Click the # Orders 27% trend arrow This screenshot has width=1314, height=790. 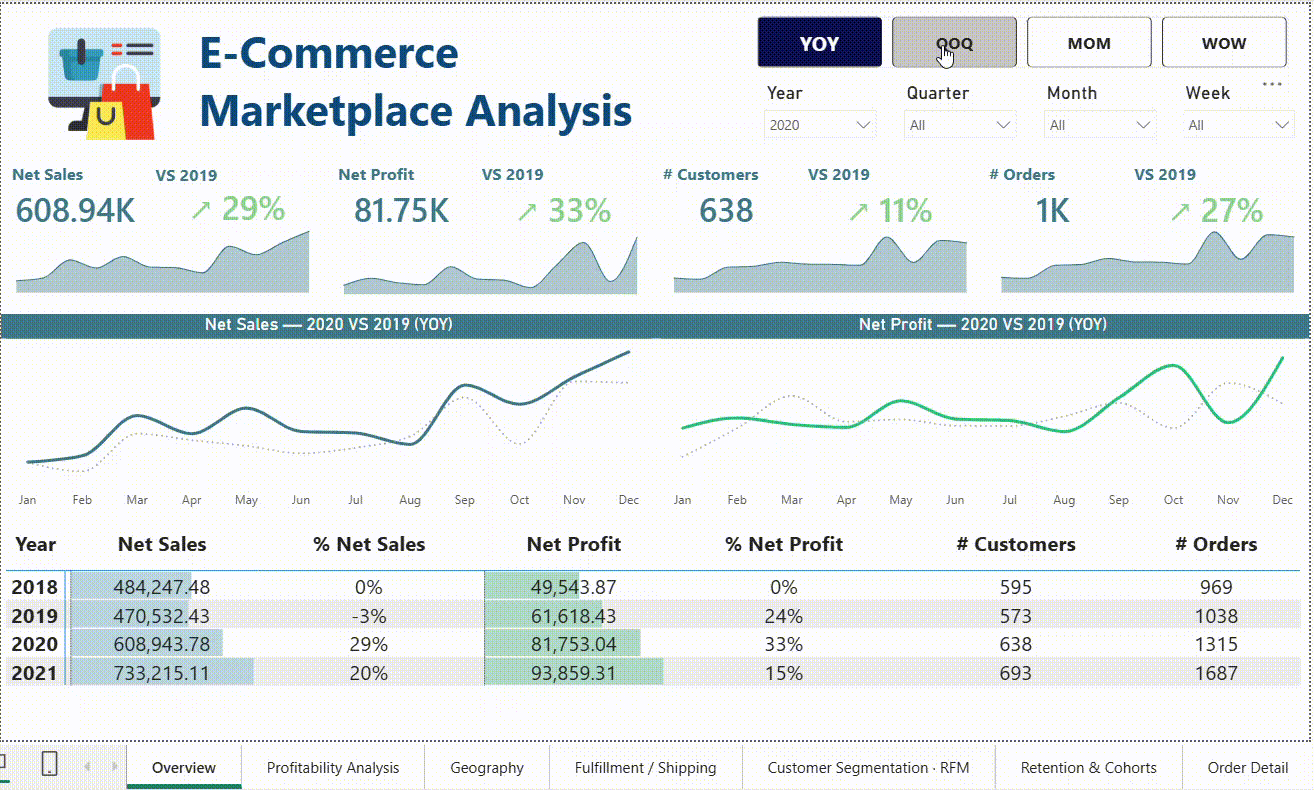coord(1181,211)
